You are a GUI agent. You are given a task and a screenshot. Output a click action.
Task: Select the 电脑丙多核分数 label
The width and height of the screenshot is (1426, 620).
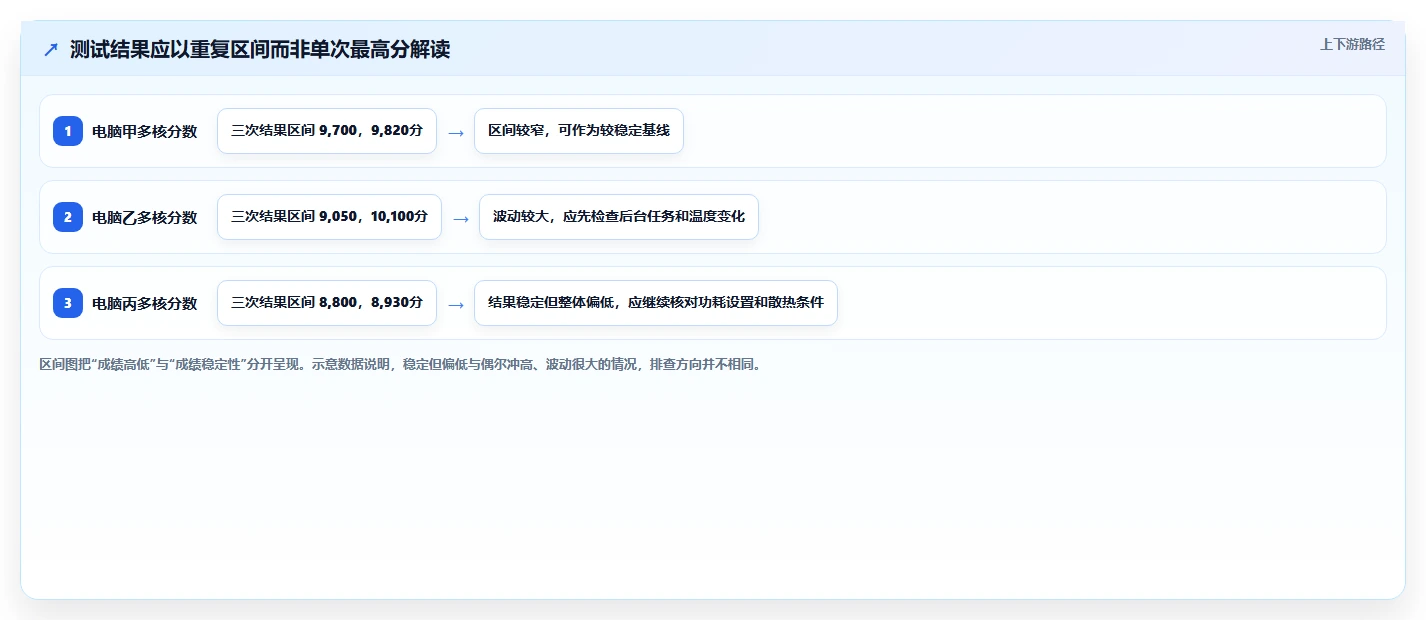click(x=145, y=303)
